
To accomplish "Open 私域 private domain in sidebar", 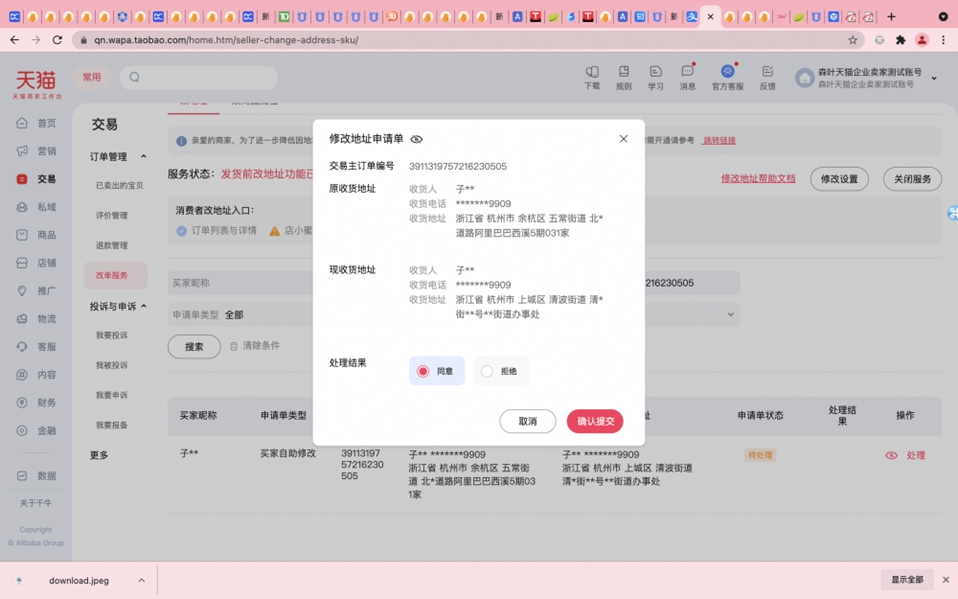I will point(36,207).
